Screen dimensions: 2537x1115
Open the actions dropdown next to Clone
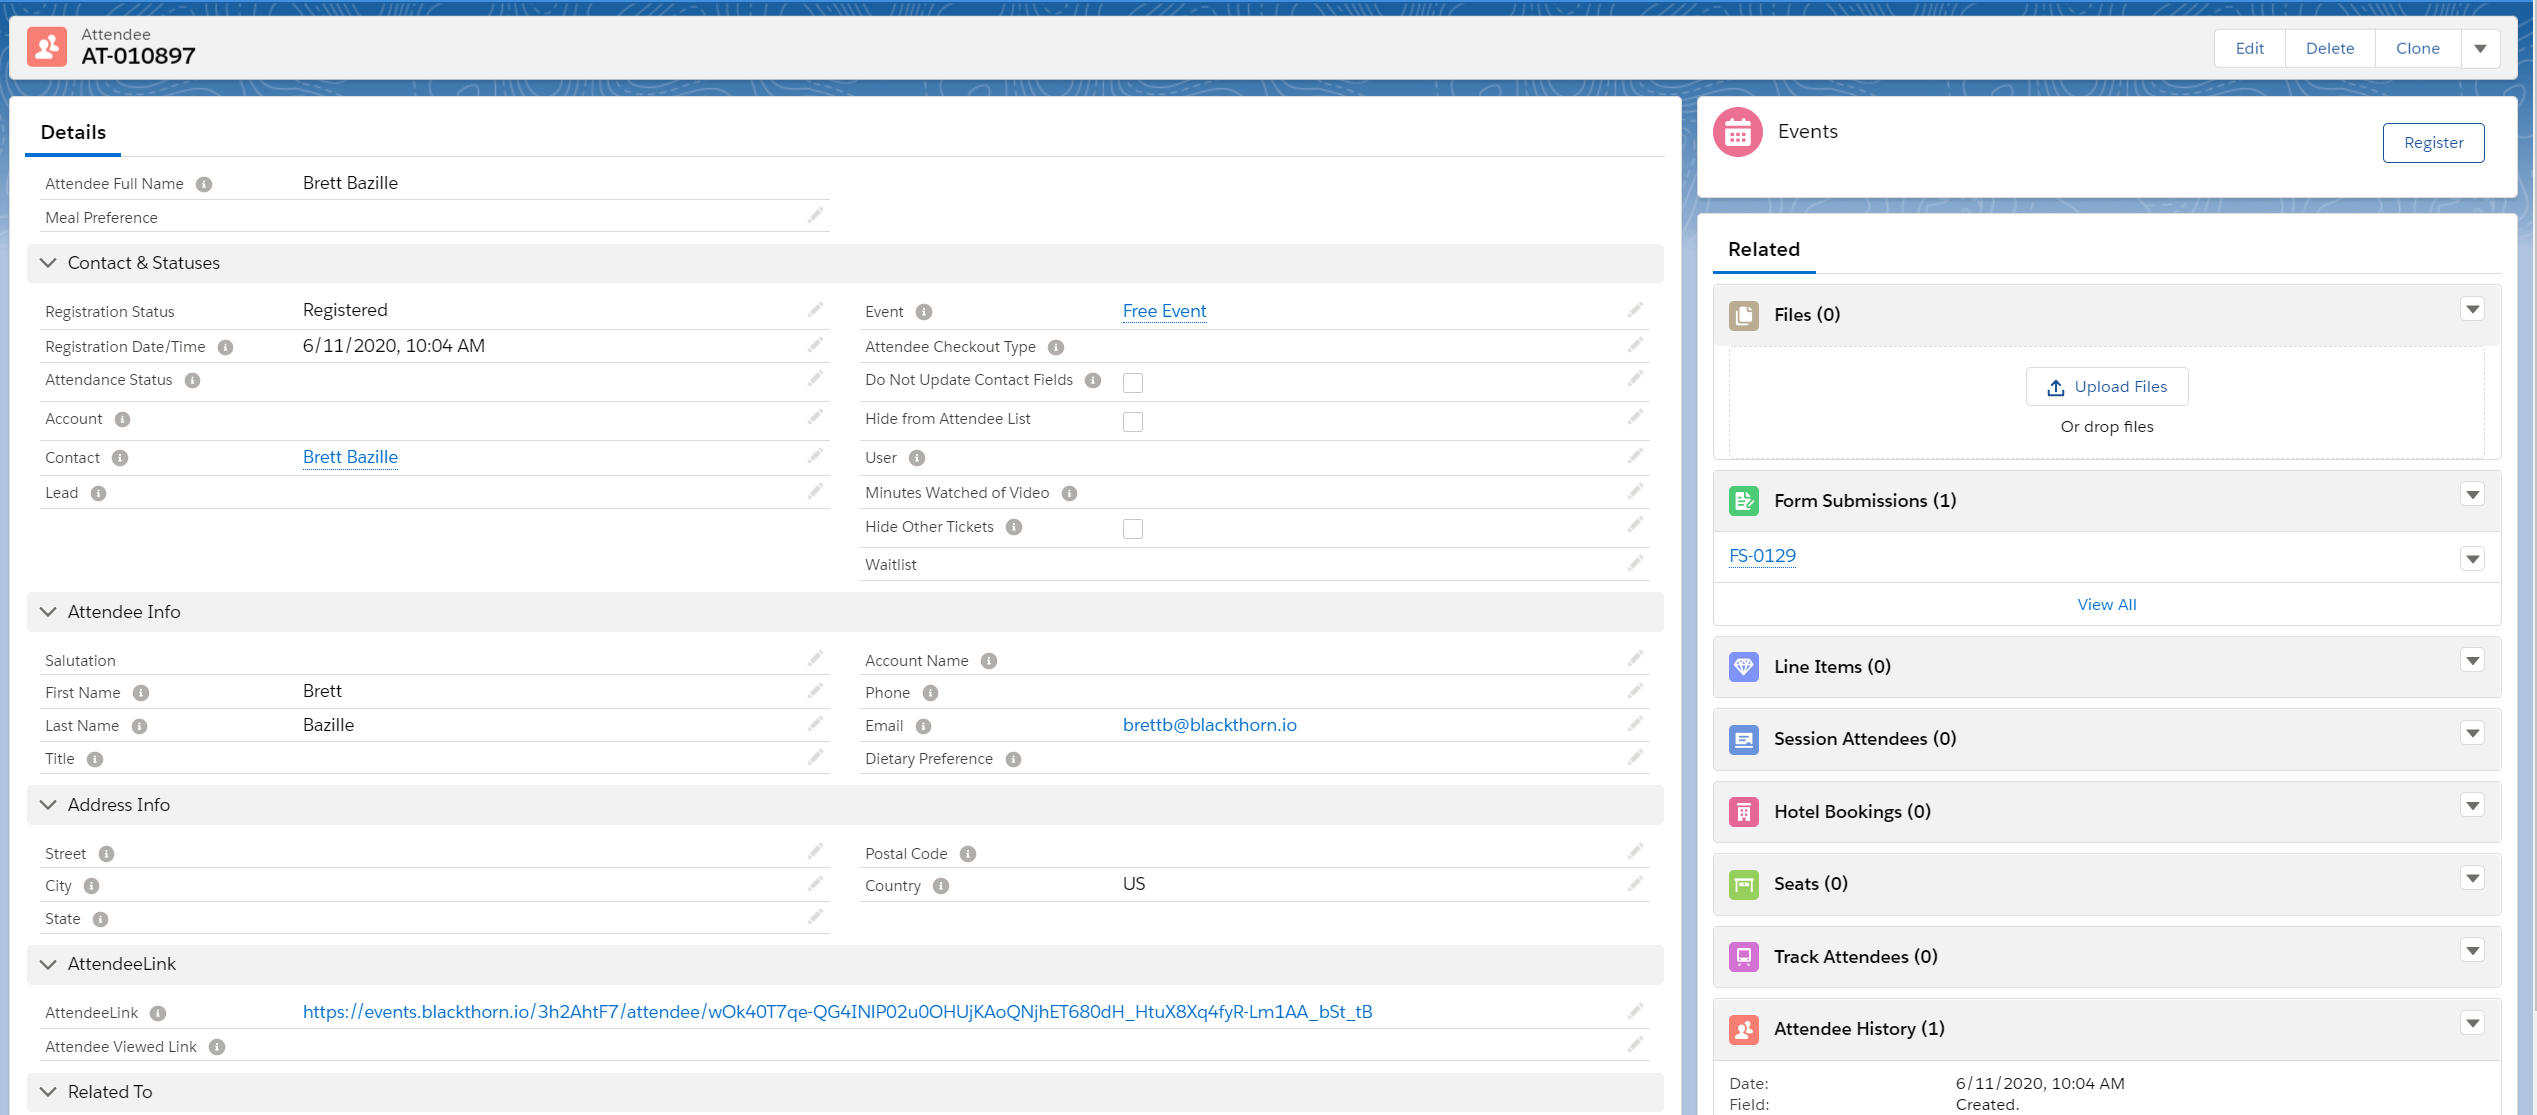2480,48
